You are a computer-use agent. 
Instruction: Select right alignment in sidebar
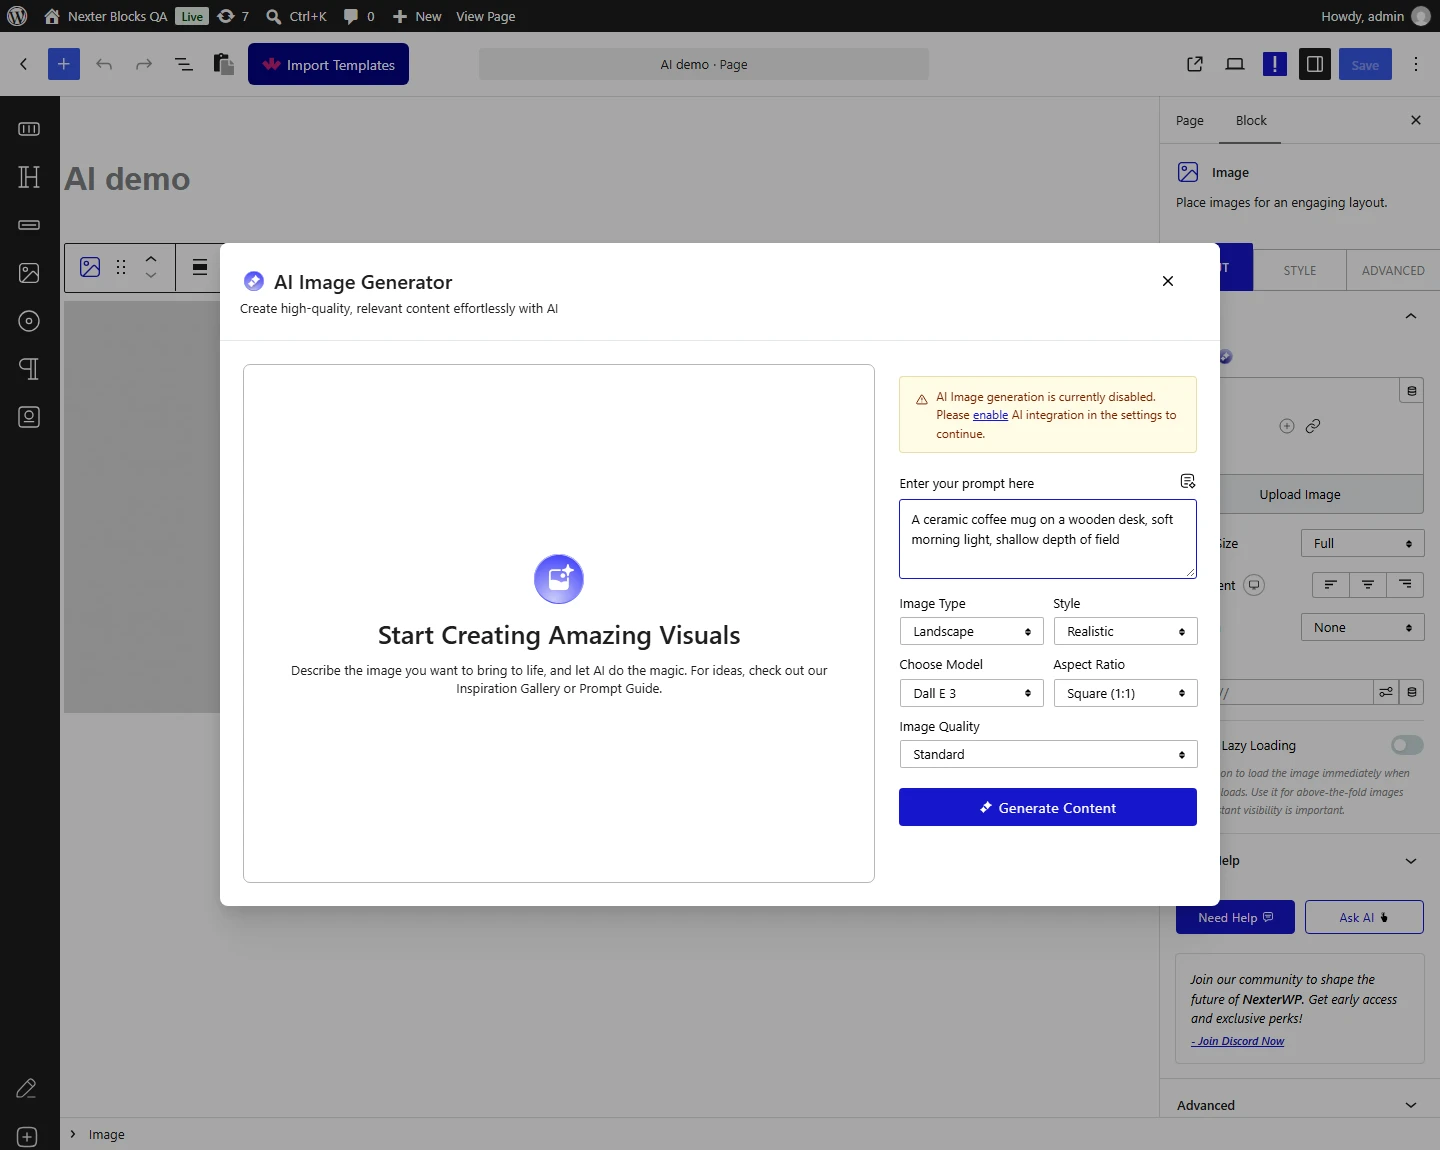[x=1405, y=584]
